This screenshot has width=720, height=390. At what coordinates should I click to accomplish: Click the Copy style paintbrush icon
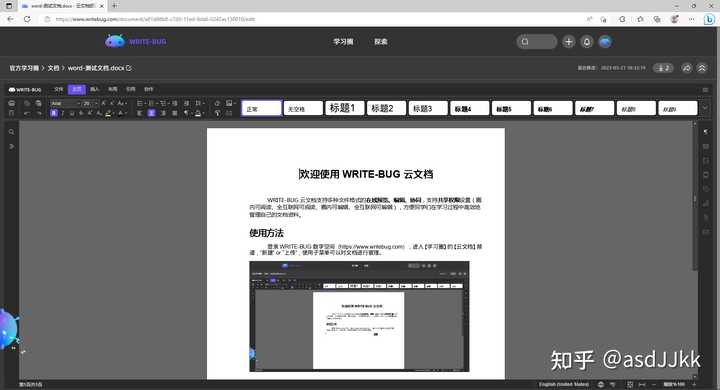(x=217, y=113)
